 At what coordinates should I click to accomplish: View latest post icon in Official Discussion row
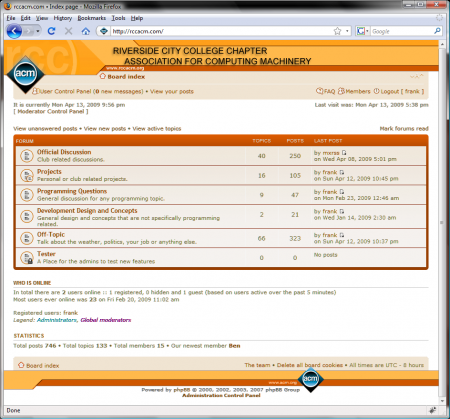344,153
